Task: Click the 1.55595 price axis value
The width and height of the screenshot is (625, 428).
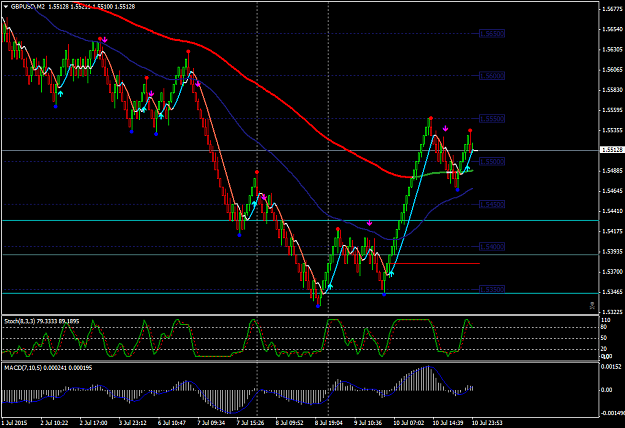Action: pyautogui.click(x=613, y=110)
